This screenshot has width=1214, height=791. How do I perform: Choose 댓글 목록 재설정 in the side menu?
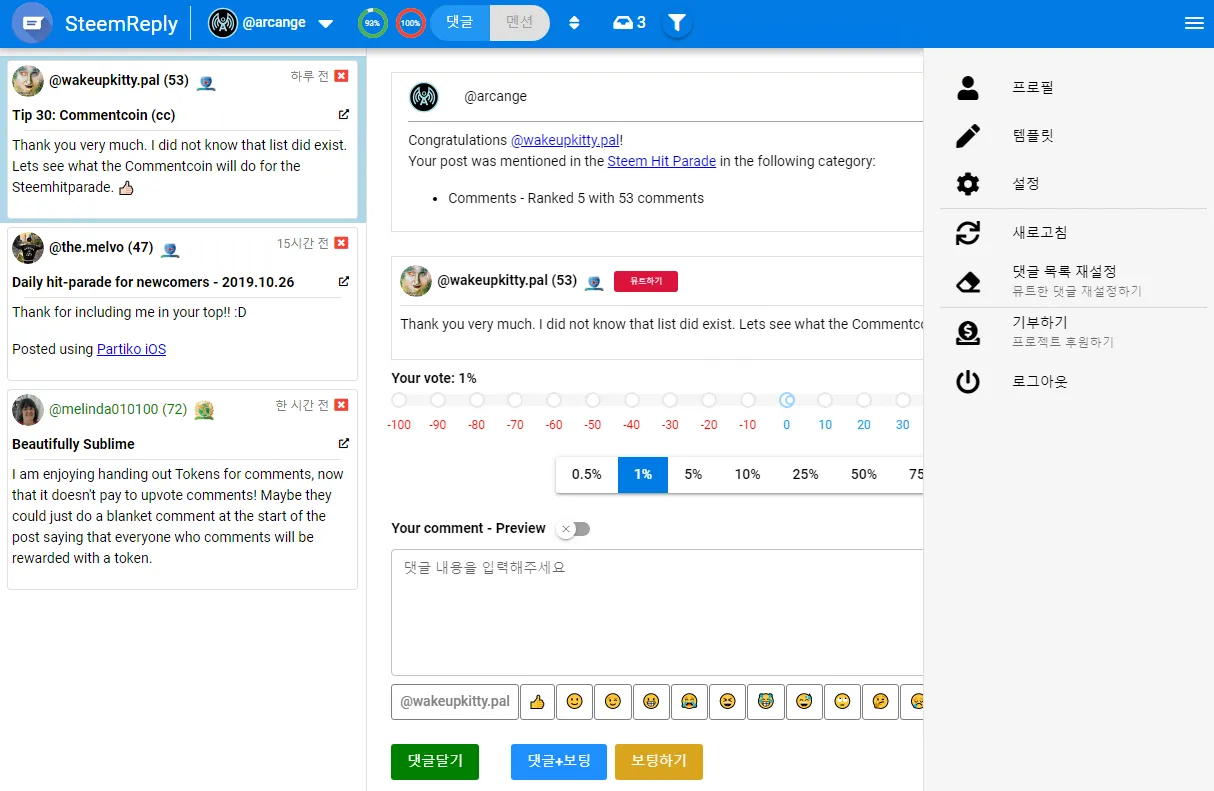[x=1073, y=281]
